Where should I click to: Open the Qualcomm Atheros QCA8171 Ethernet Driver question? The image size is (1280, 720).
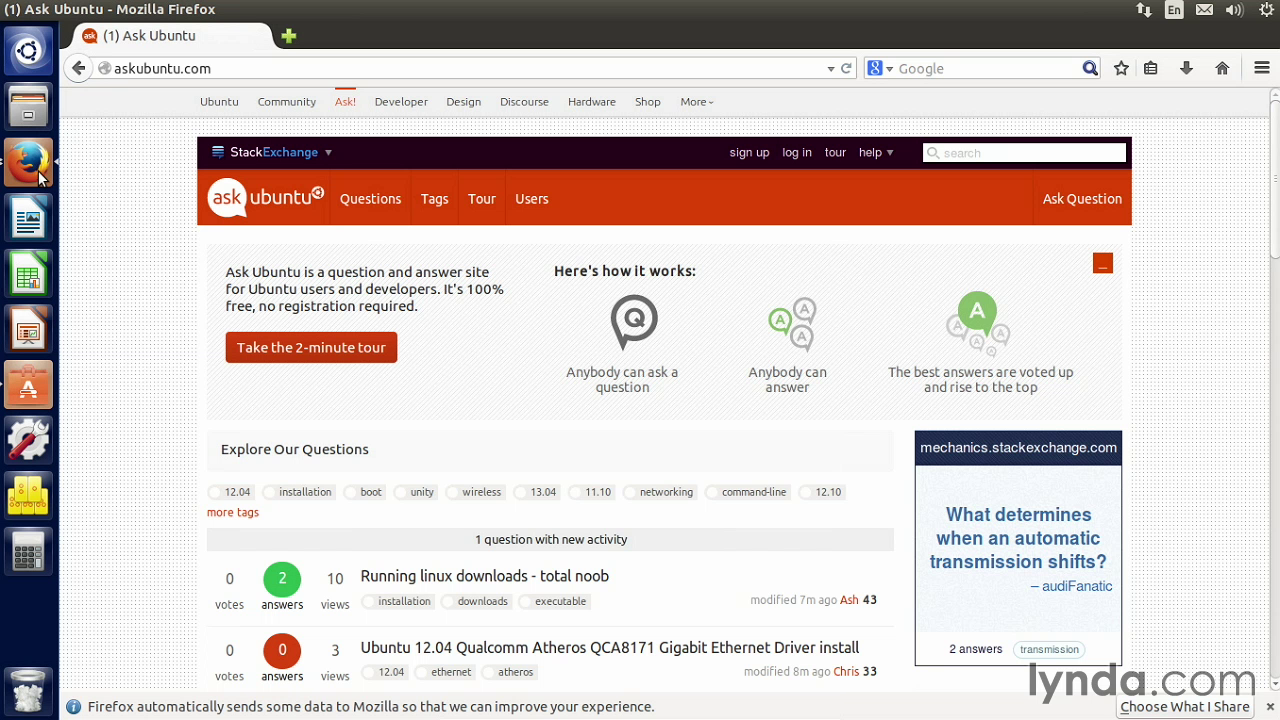[610, 648]
